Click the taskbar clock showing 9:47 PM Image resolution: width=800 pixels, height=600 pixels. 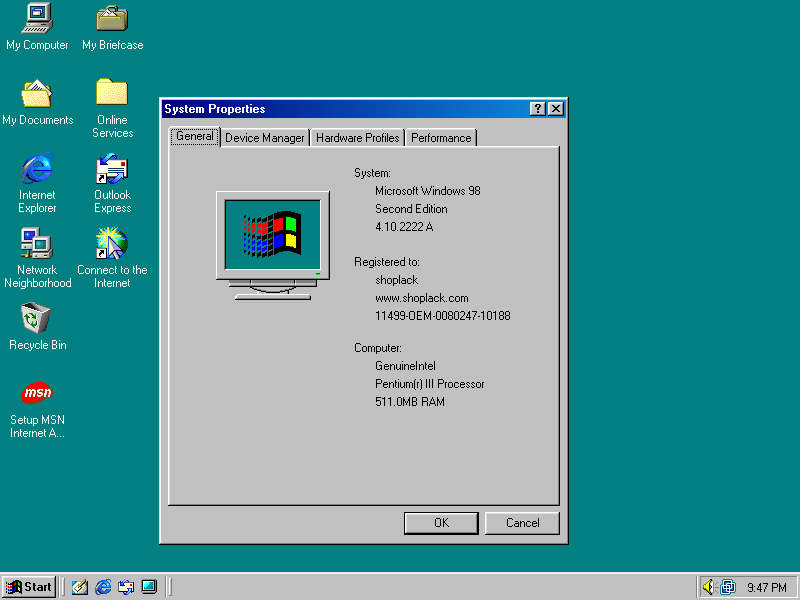pyautogui.click(x=767, y=588)
